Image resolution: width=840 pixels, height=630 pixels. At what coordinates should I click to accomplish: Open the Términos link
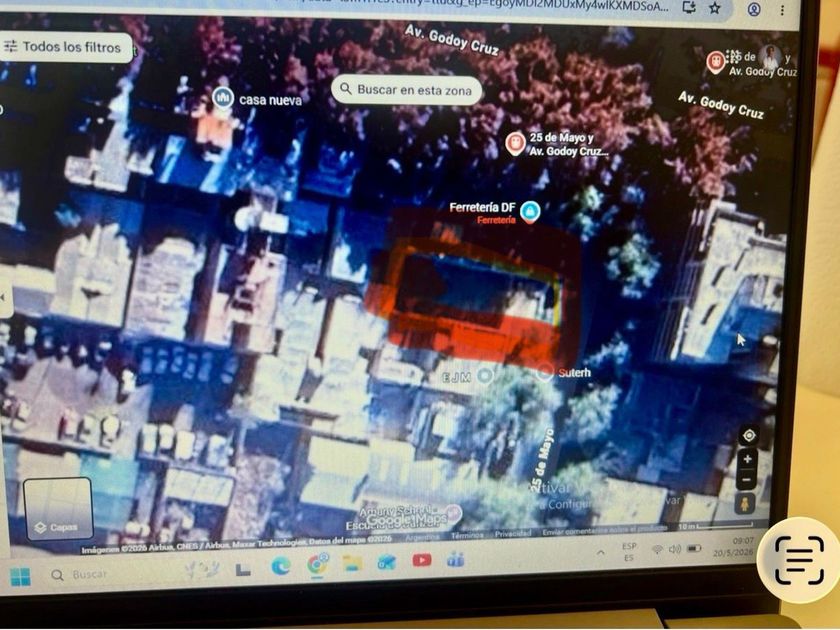pos(468,535)
